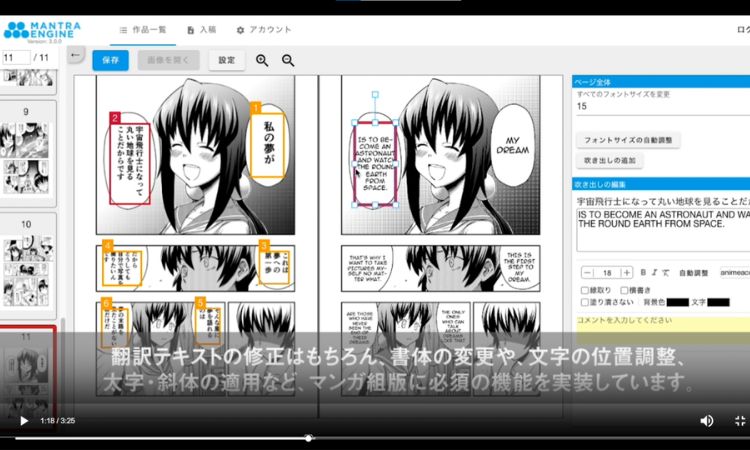Enable the 縁取り checkbox
This screenshot has height=450, width=750.
(x=585, y=290)
